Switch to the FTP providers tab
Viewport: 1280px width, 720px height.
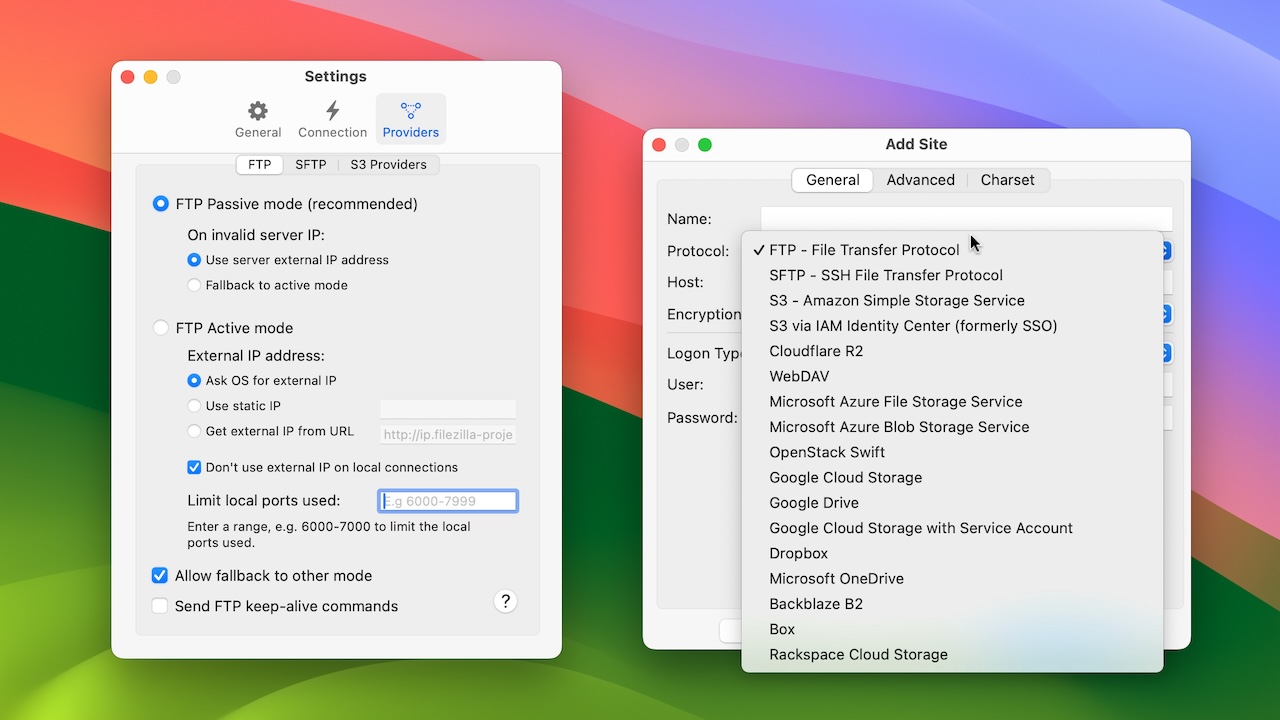coord(259,165)
